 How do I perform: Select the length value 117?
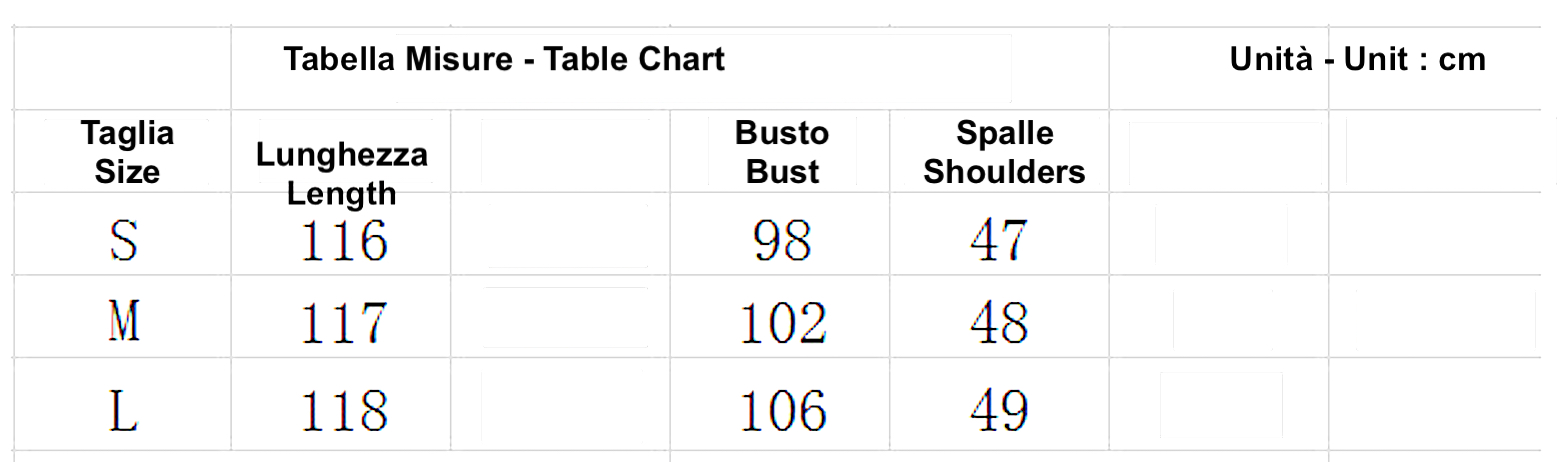[343, 324]
